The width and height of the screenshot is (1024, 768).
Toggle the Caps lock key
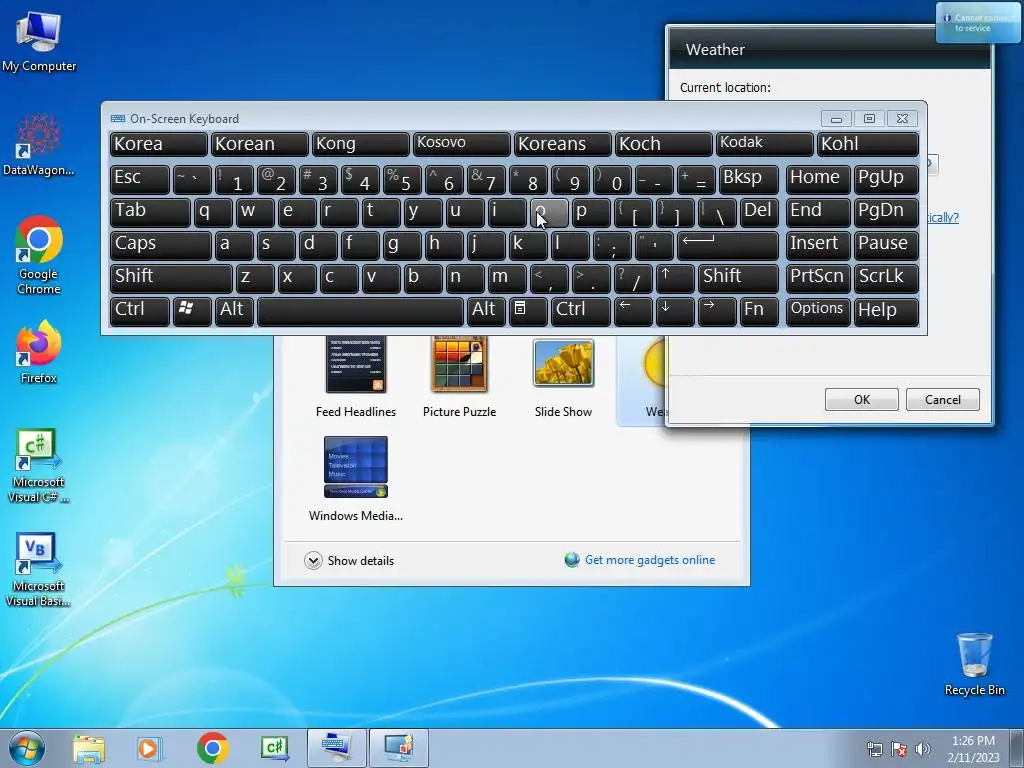[160, 245]
